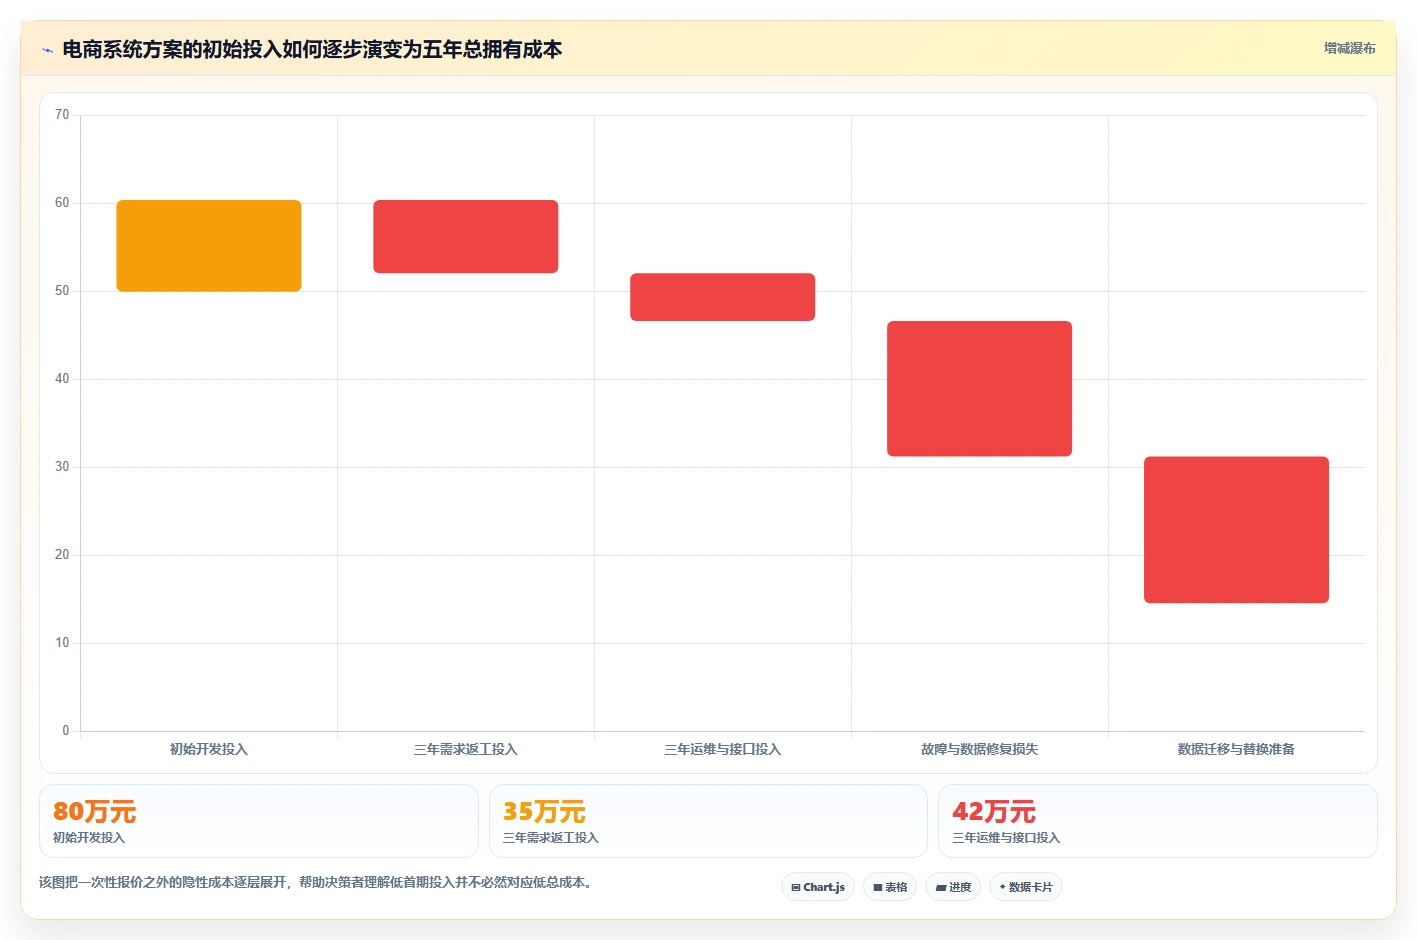The image size is (1417, 940).
Task: Click the chart title about 五年总拥有成本
Action: coord(312,50)
